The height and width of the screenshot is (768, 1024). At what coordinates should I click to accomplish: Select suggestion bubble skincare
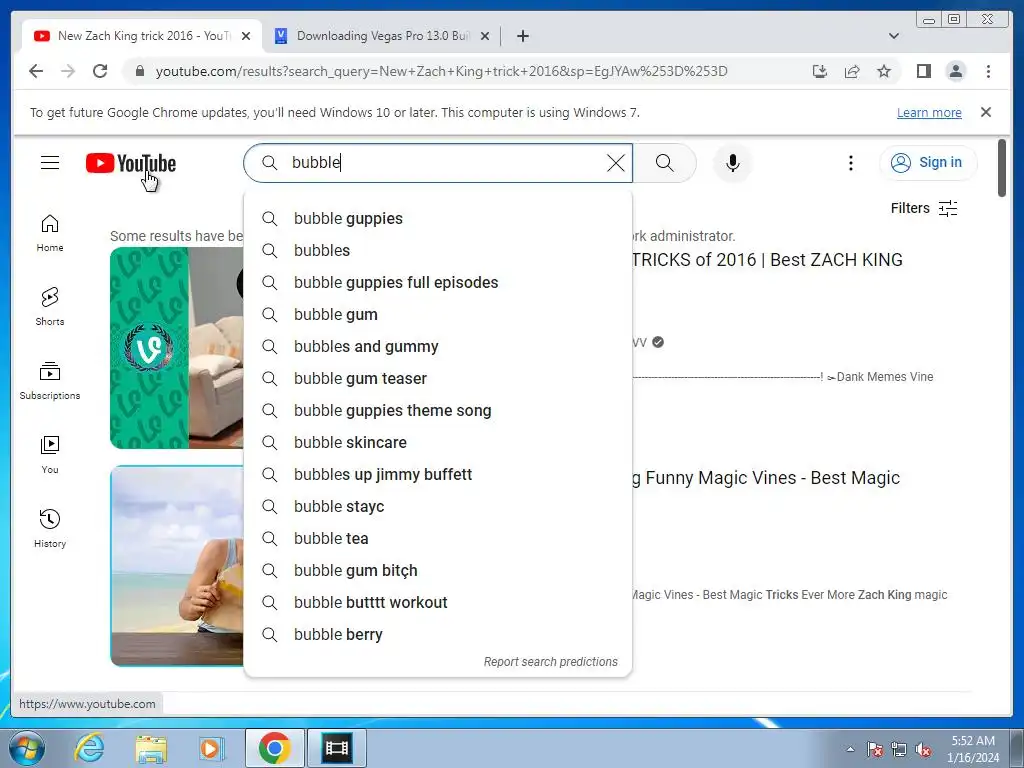point(438,442)
